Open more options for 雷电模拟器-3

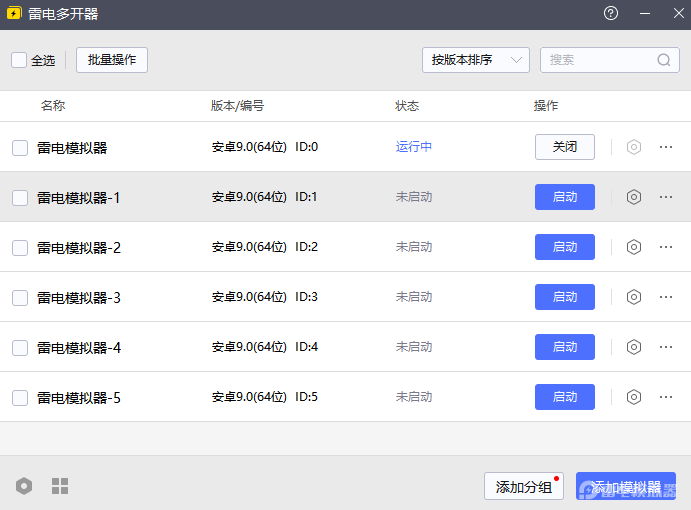666,297
